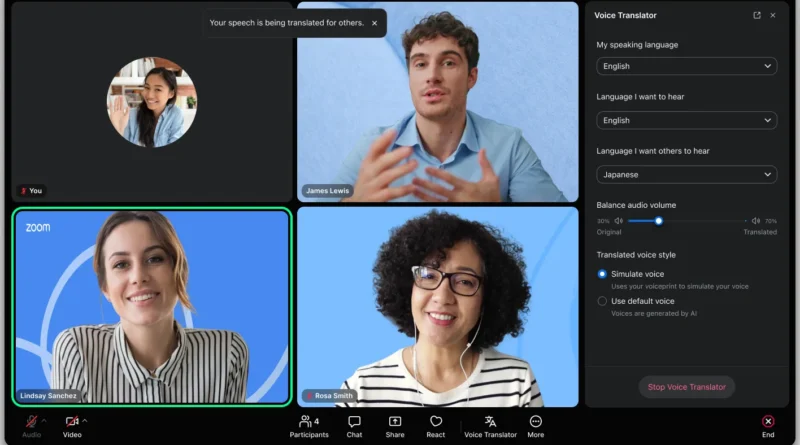800x445 pixels.
Task: Click the Voice Translator toolbar icon
Action: coord(490,422)
